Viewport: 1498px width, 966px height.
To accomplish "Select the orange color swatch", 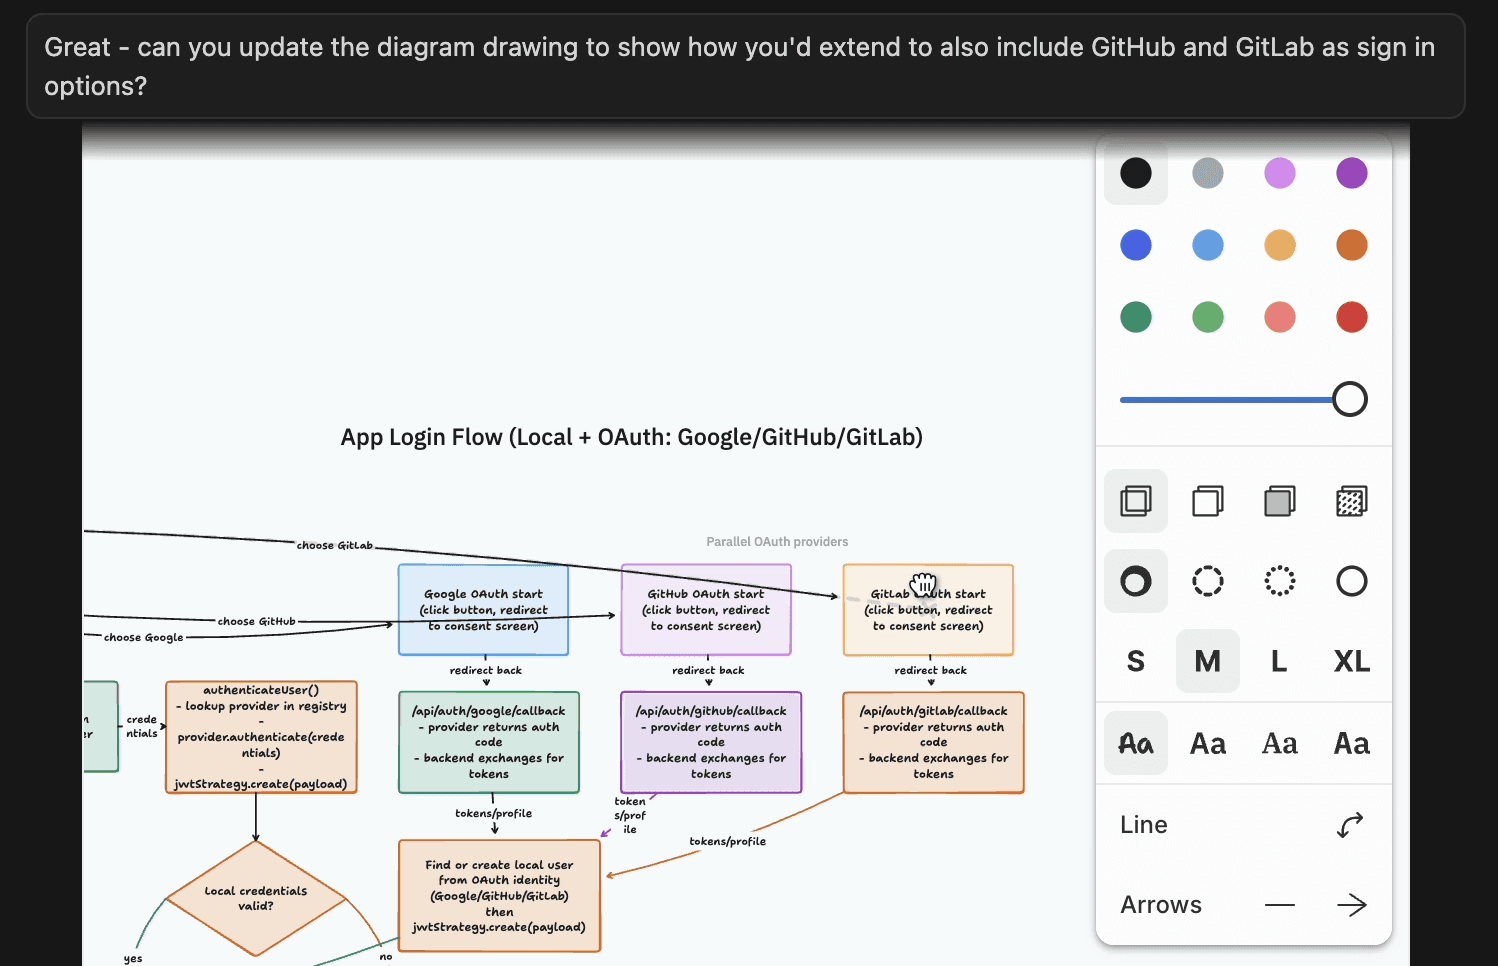I will point(1352,245).
